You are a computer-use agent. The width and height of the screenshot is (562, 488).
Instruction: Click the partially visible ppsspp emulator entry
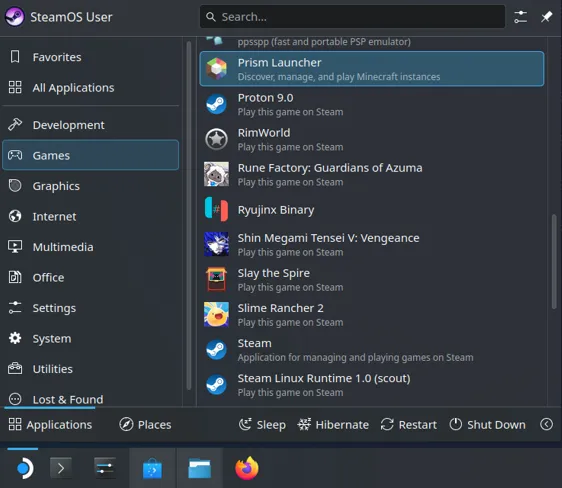pos(372,42)
